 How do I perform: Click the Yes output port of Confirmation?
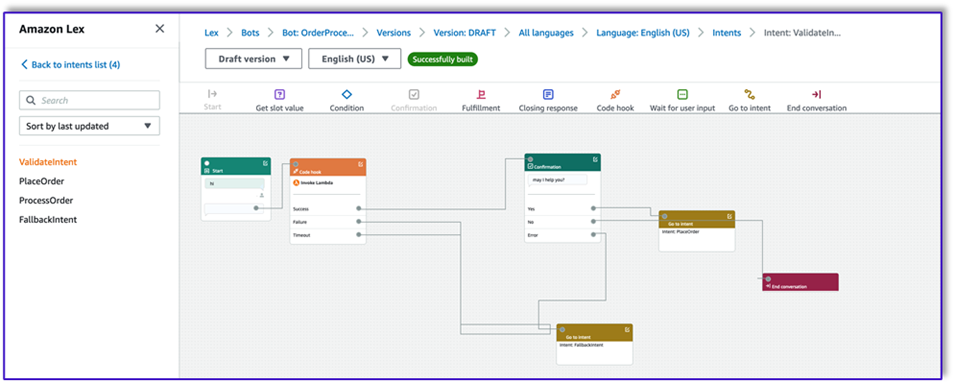pyautogui.click(x=593, y=208)
